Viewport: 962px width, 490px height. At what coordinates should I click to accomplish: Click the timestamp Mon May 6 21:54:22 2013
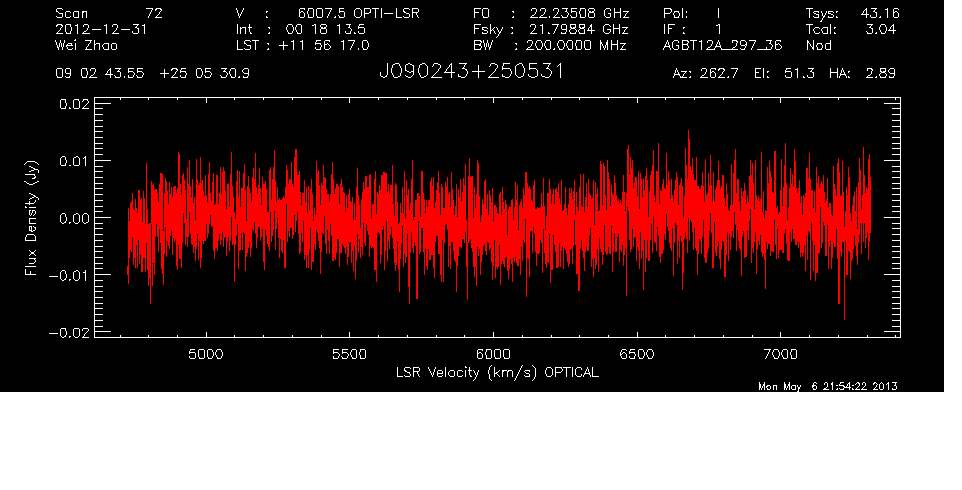pyautogui.click(x=828, y=386)
